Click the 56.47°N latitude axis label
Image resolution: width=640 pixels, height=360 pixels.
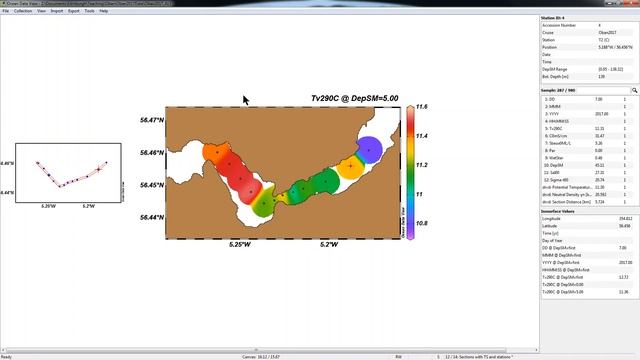pos(152,120)
